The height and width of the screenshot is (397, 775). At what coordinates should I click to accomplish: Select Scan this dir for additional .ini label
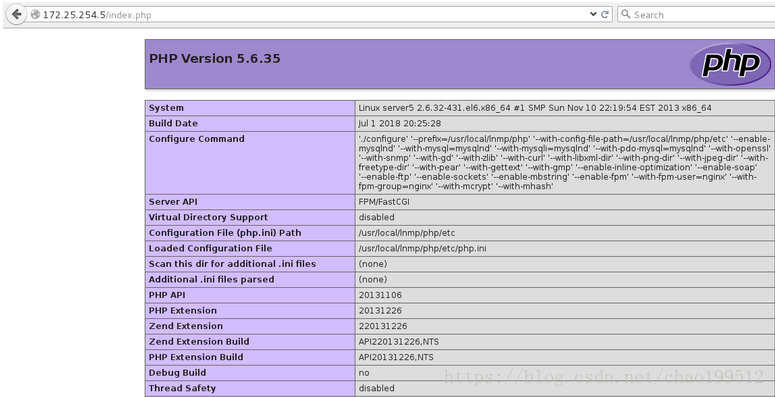(x=232, y=264)
